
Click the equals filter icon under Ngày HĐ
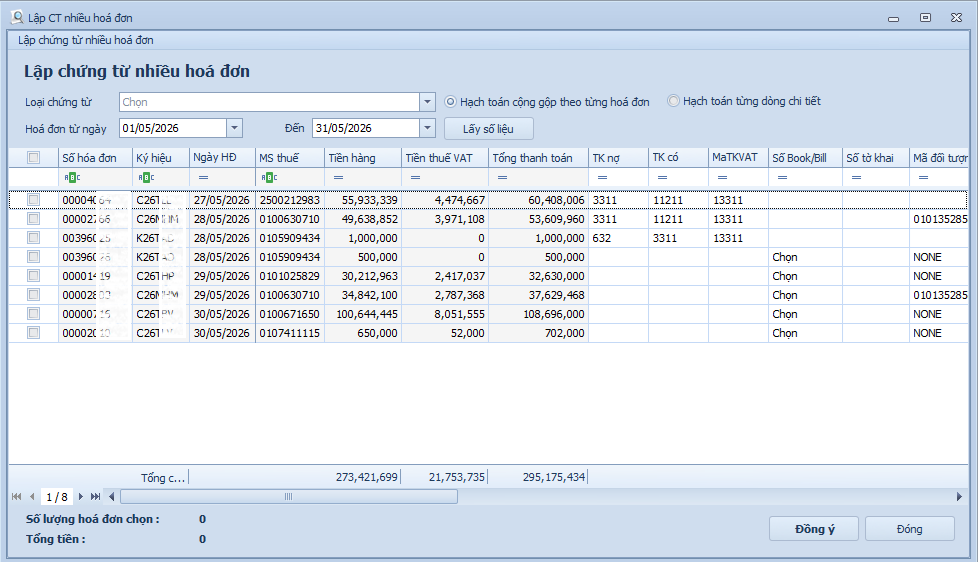tap(203, 178)
